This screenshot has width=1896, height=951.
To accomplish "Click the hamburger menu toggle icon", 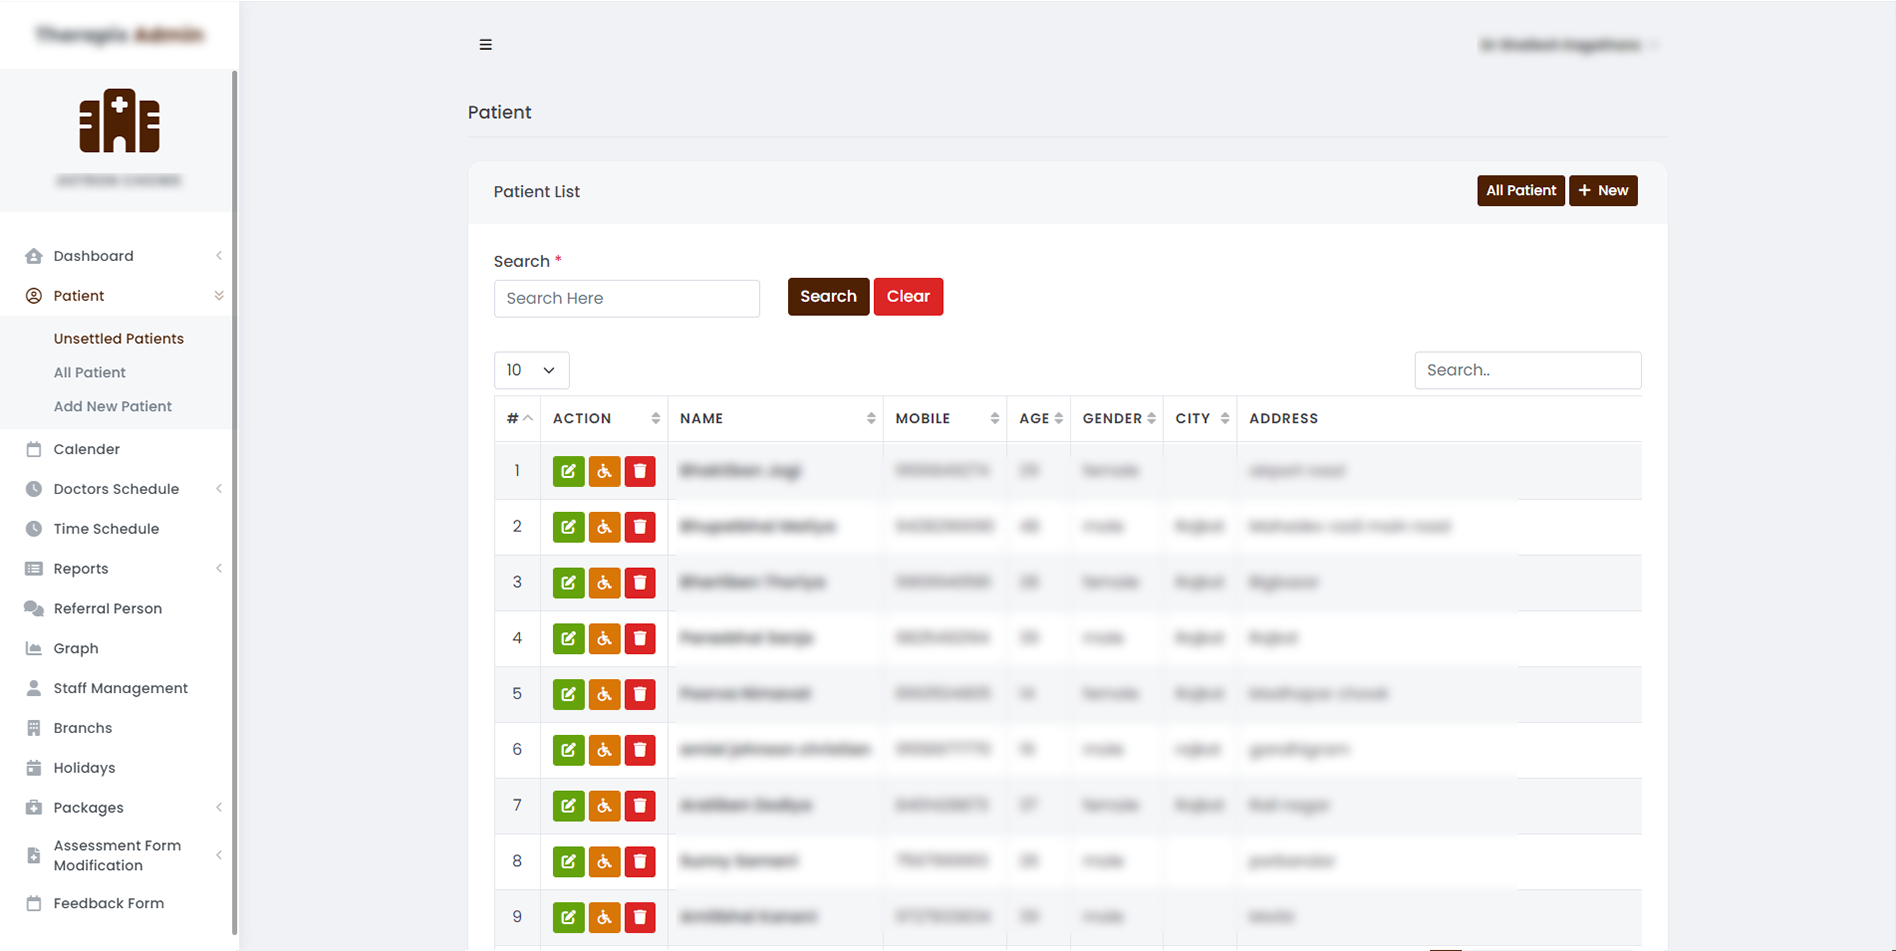I will (x=485, y=44).
